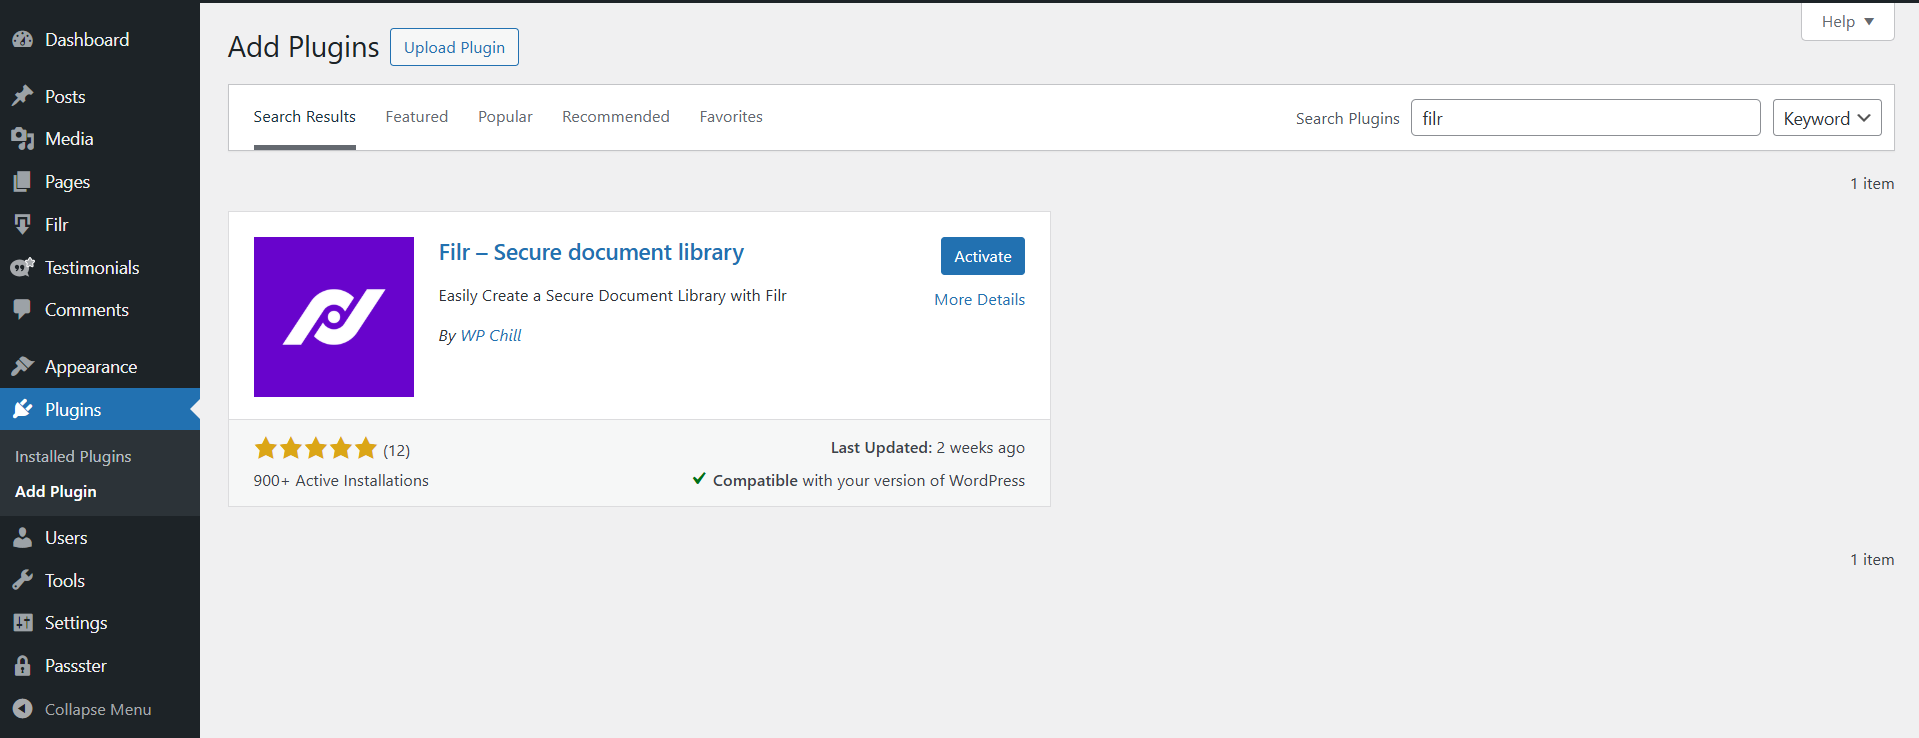Collapse the admin sidebar menu
1919x738 pixels.
click(x=98, y=709)
